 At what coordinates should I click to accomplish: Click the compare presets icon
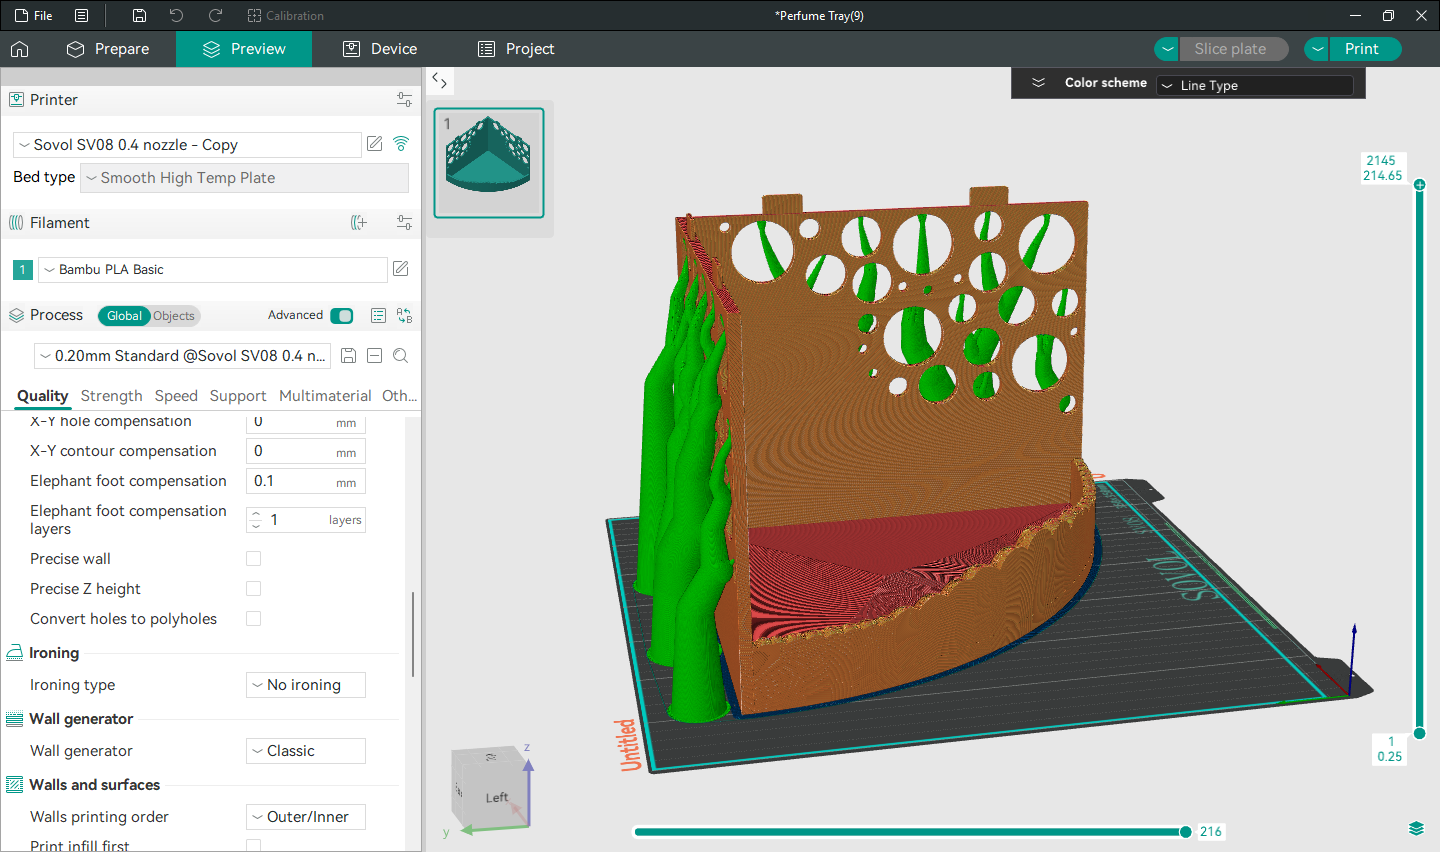coord(404,316)
